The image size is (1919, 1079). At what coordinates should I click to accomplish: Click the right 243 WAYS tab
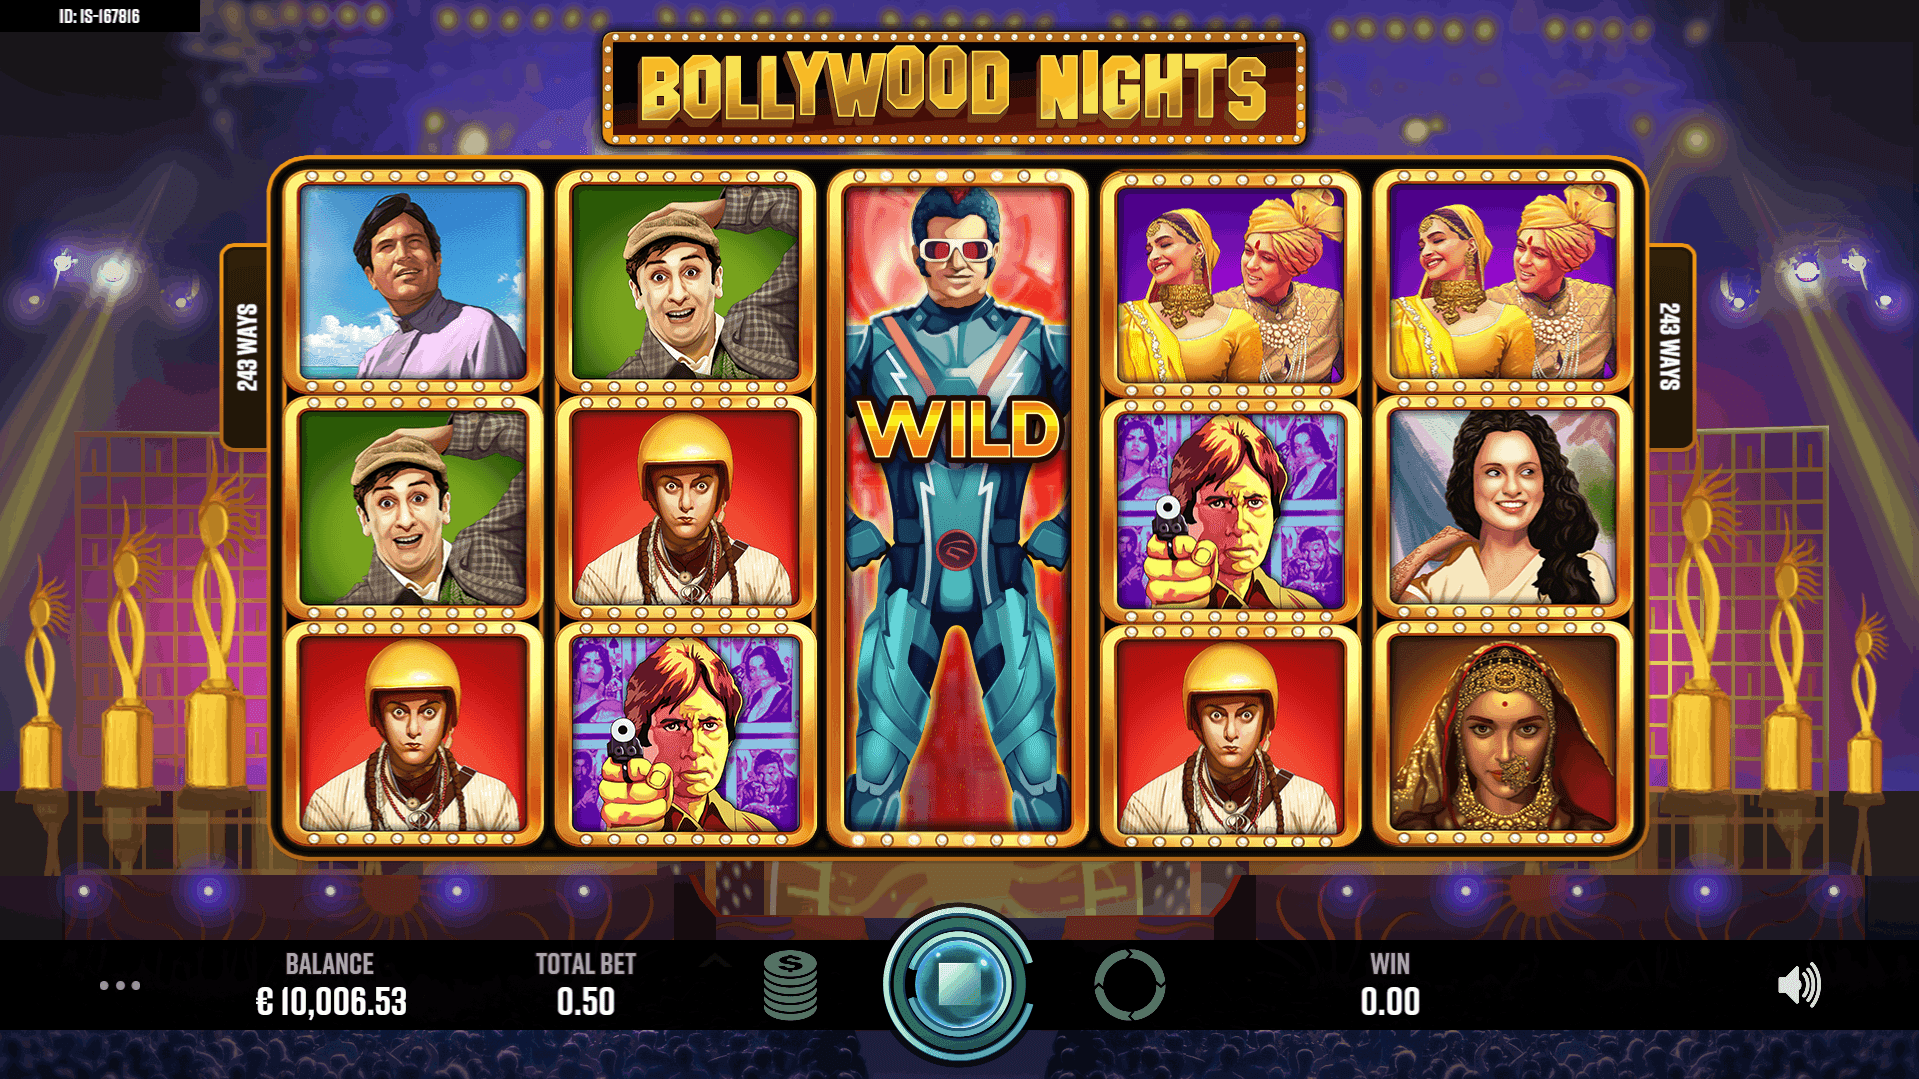point(1670,347)
